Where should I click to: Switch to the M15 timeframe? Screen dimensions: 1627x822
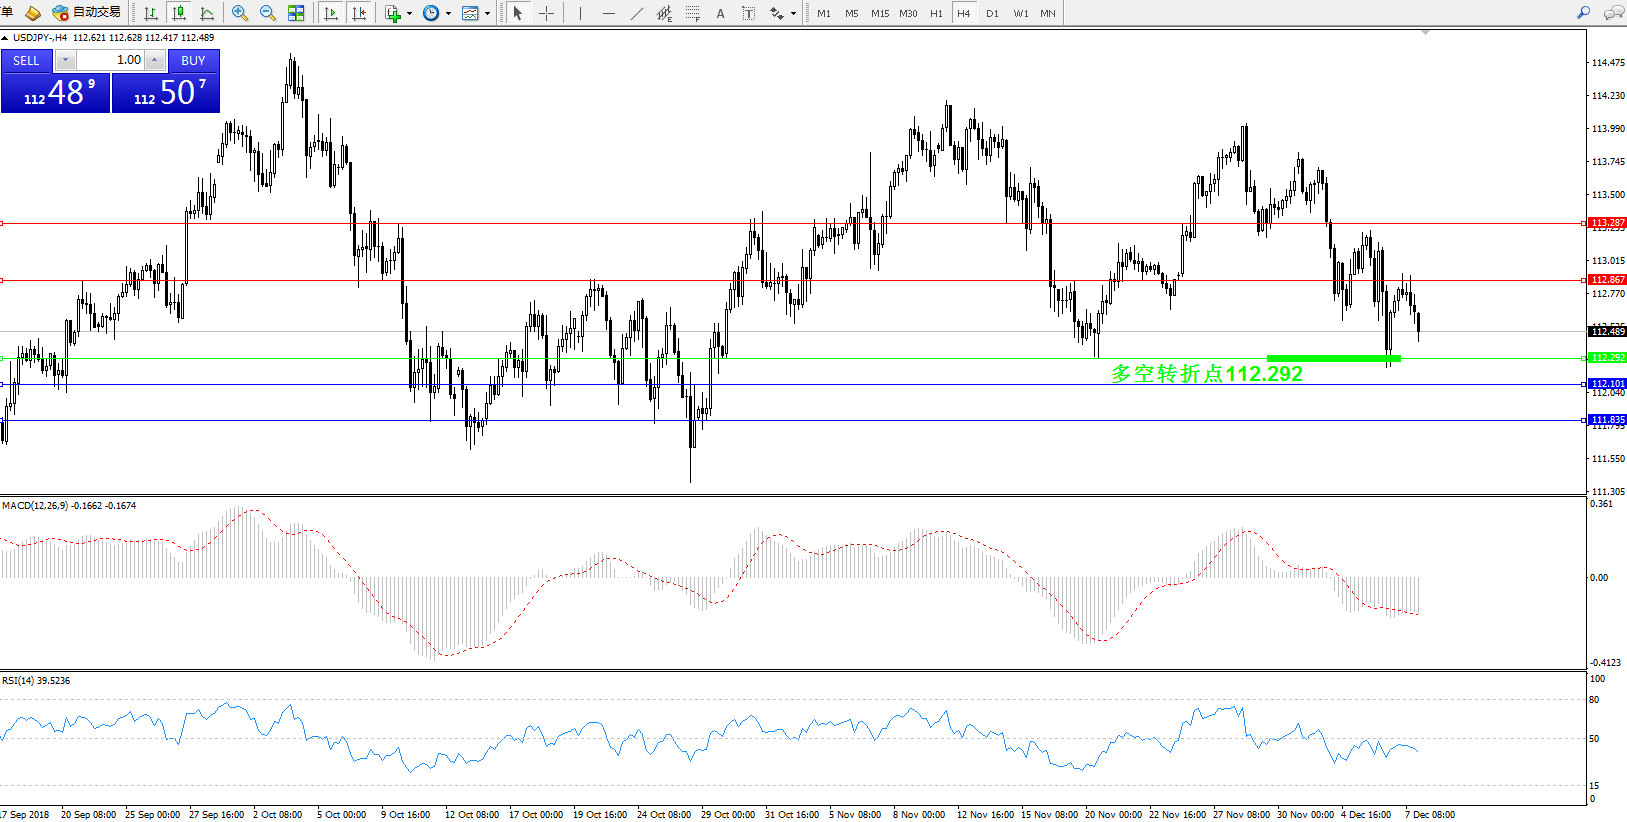[x=880, y=13]
